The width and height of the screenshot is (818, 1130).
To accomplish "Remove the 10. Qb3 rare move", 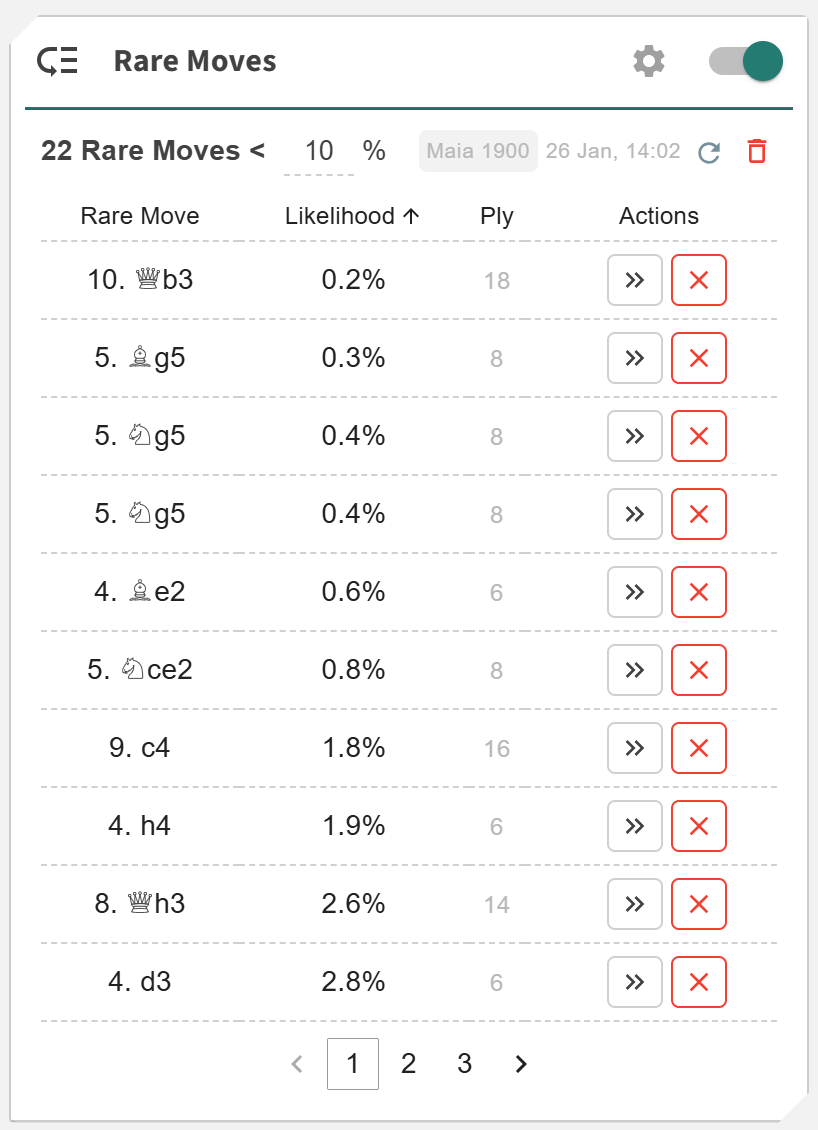I will tap(699, 280).
